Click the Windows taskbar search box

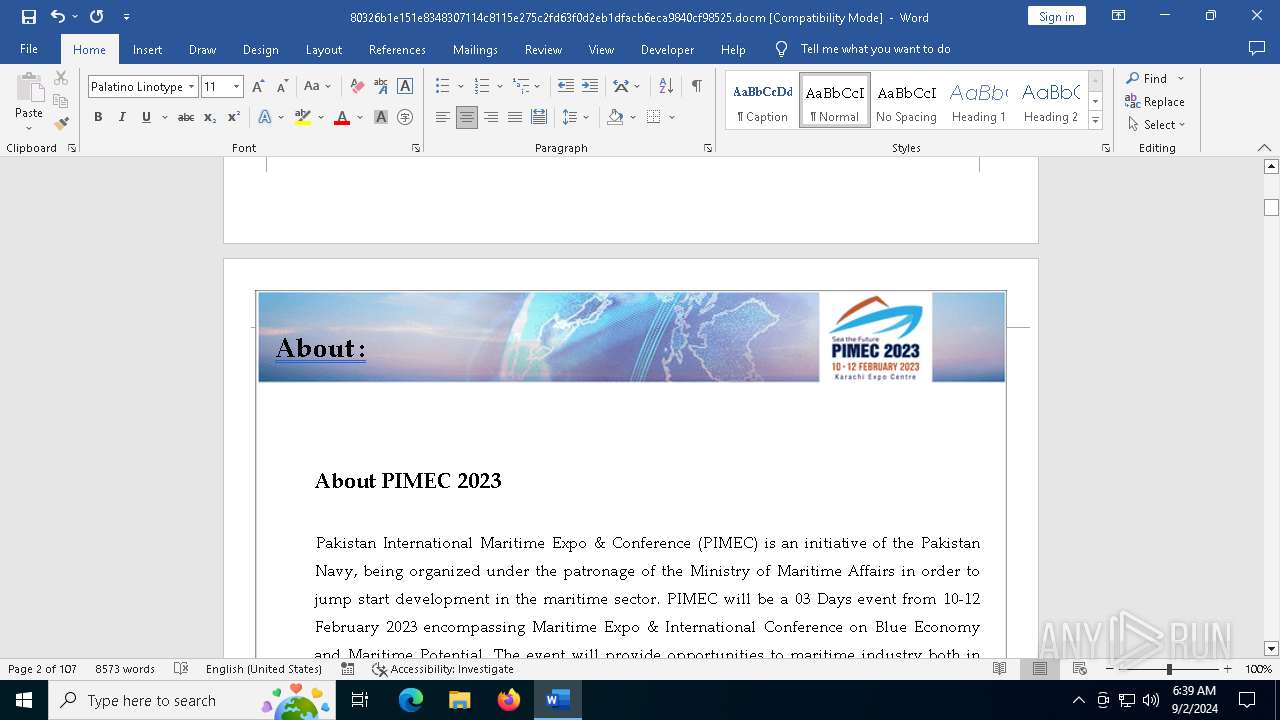coord(191,700)
